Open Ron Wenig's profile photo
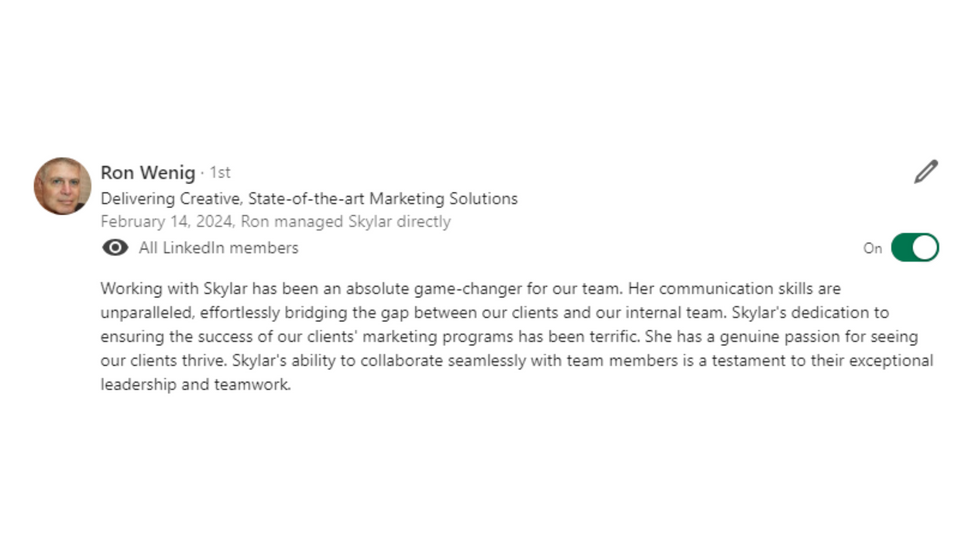Image resolution: width=980 pixels, height=551 pixels. coord(63,185)
